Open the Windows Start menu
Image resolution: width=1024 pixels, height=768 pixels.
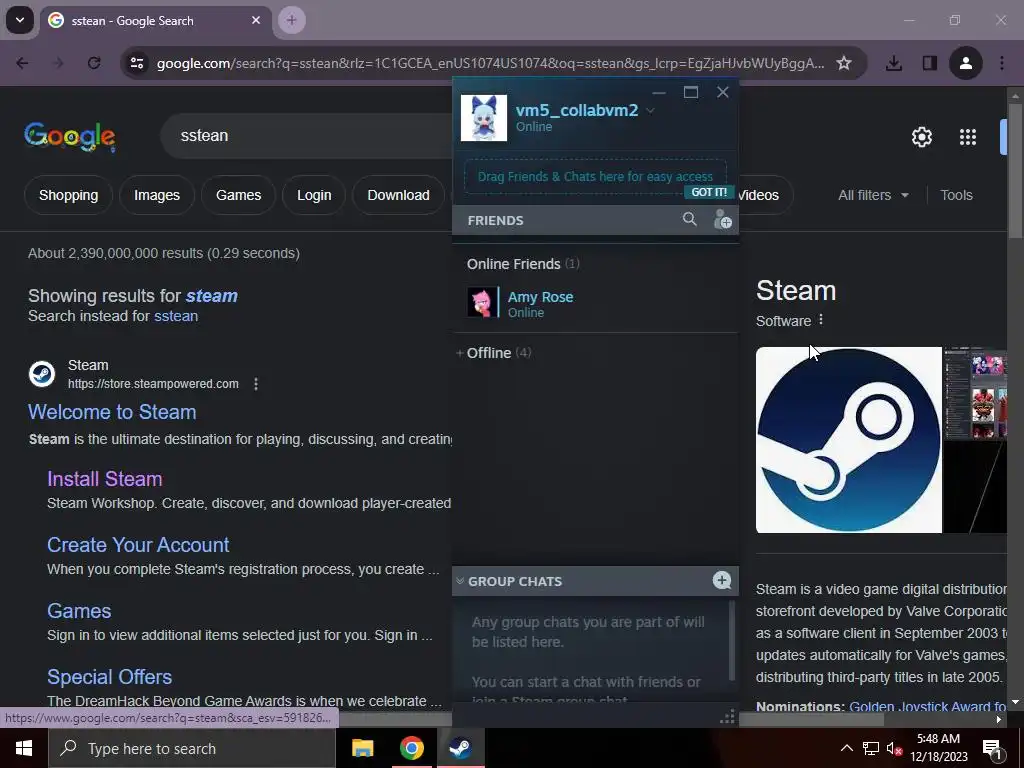click(24, 748)
